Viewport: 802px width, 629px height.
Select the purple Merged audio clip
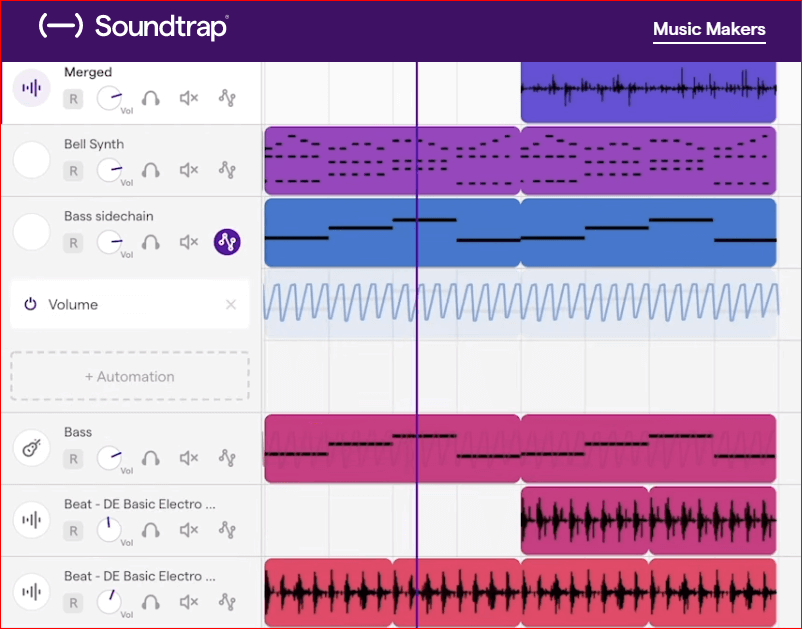coord(648,90)
